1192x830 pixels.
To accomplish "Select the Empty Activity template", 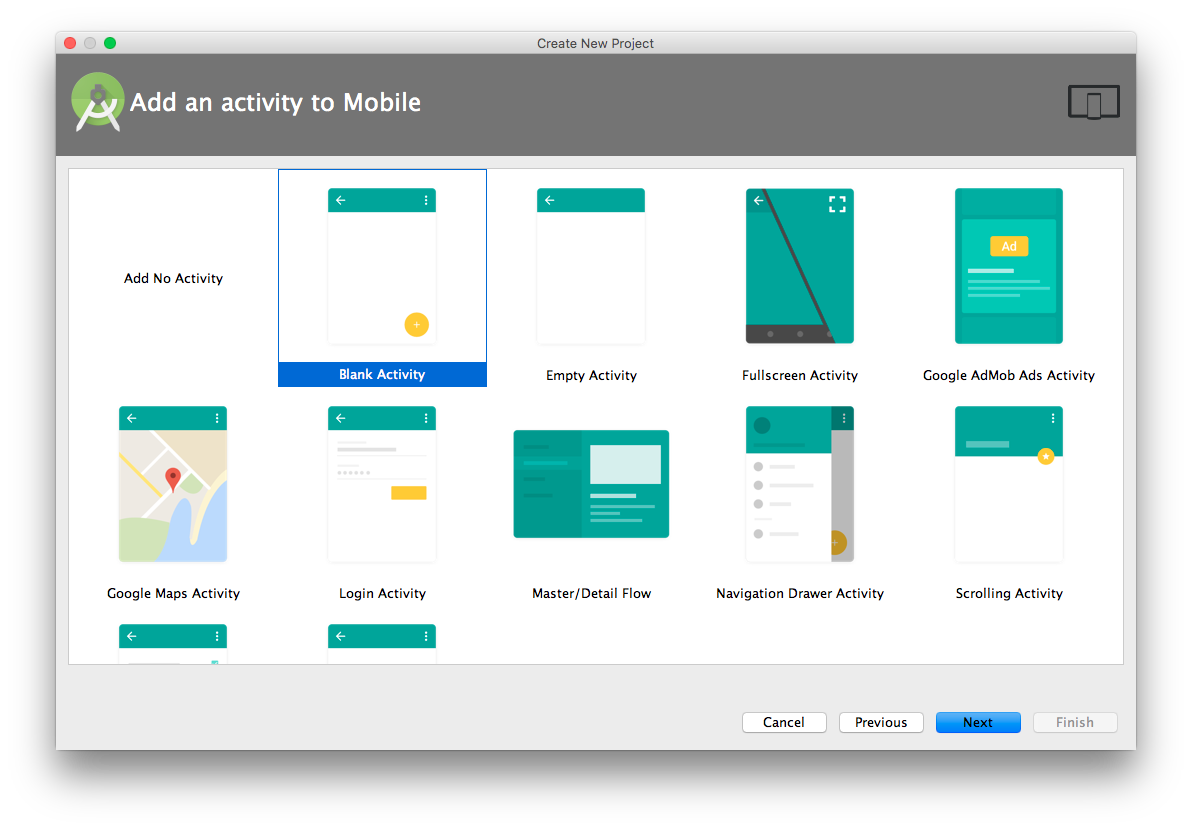I will click(591, 265).
